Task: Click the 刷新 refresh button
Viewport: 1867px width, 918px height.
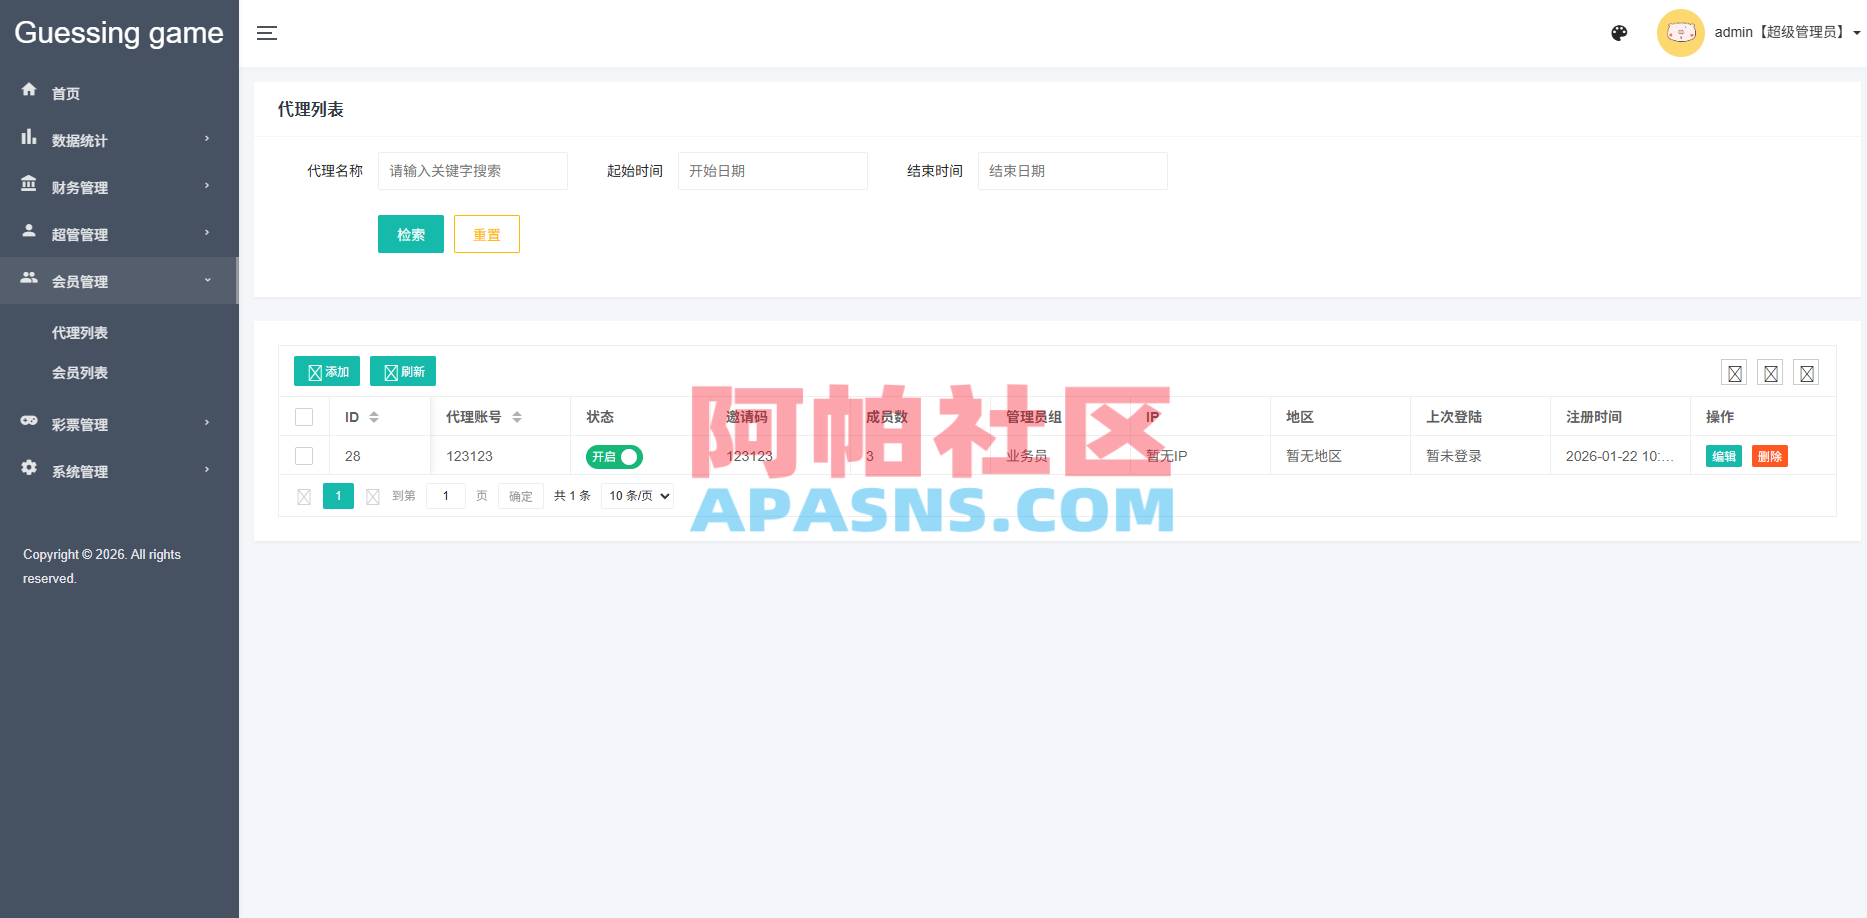Action: coord(403,371)
